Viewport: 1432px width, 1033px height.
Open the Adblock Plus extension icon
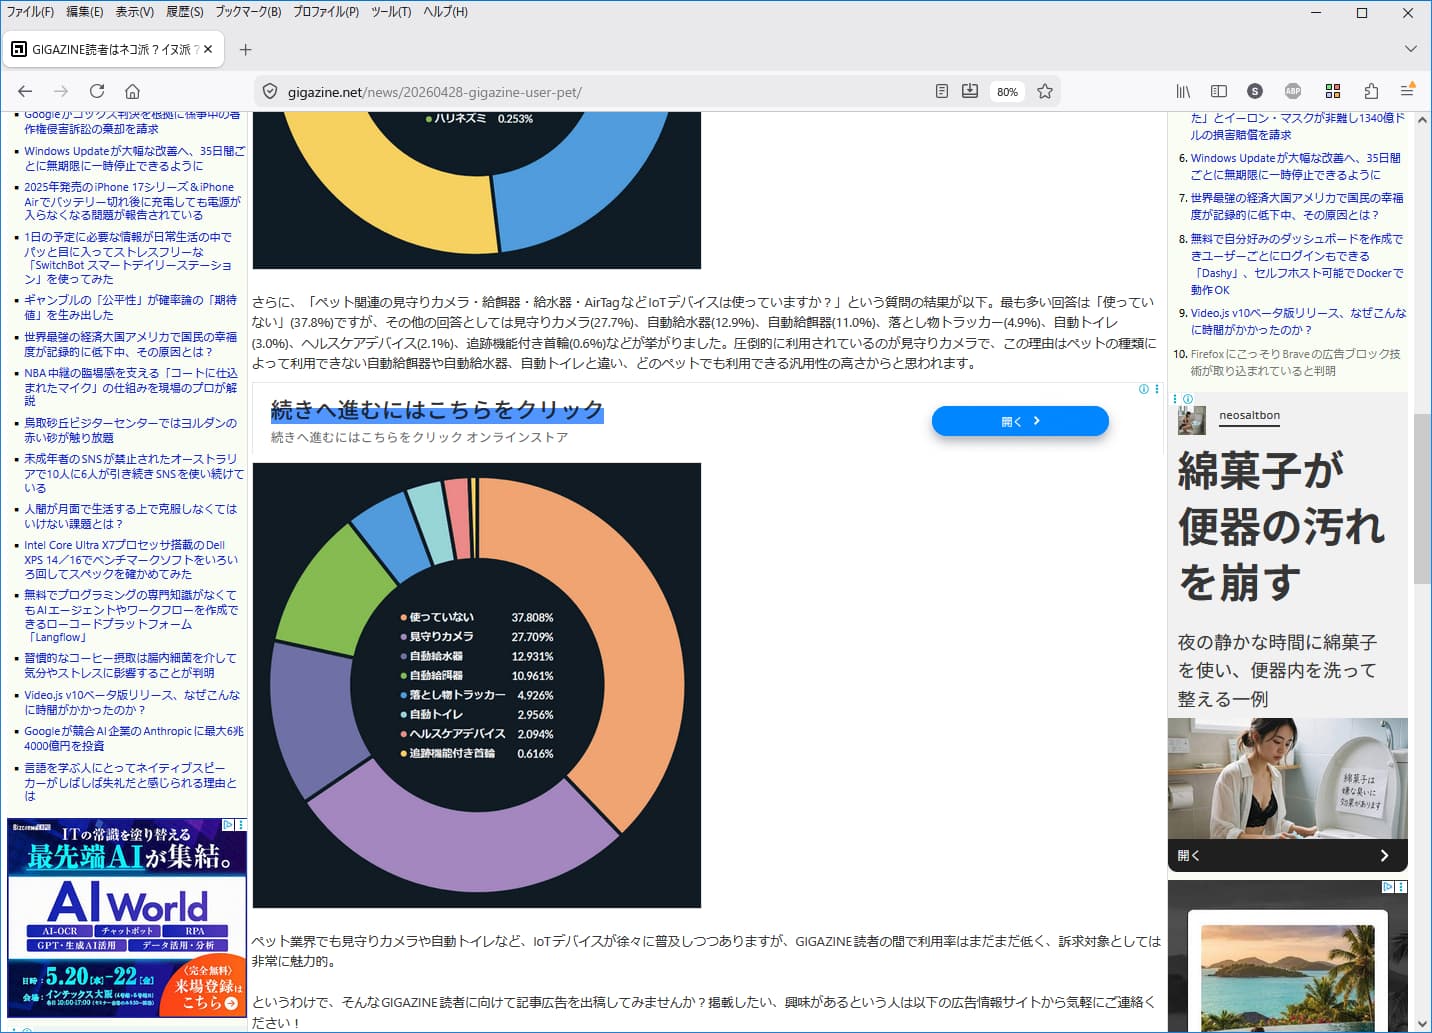coord(1293,91)
